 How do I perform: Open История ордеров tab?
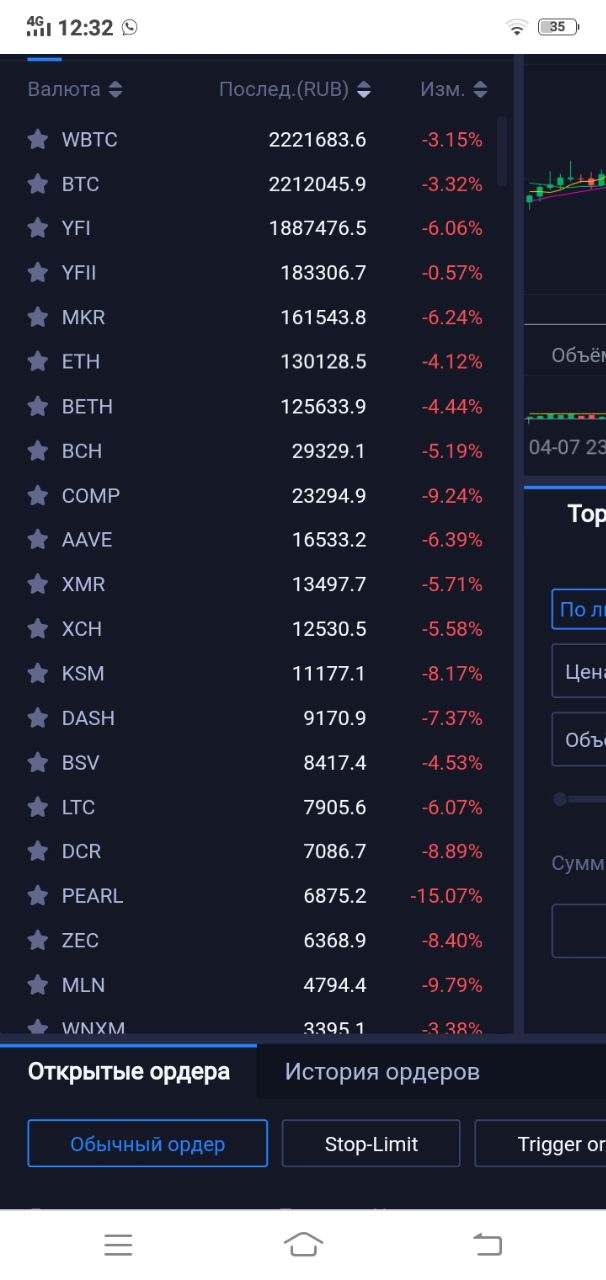(382, 1072)
